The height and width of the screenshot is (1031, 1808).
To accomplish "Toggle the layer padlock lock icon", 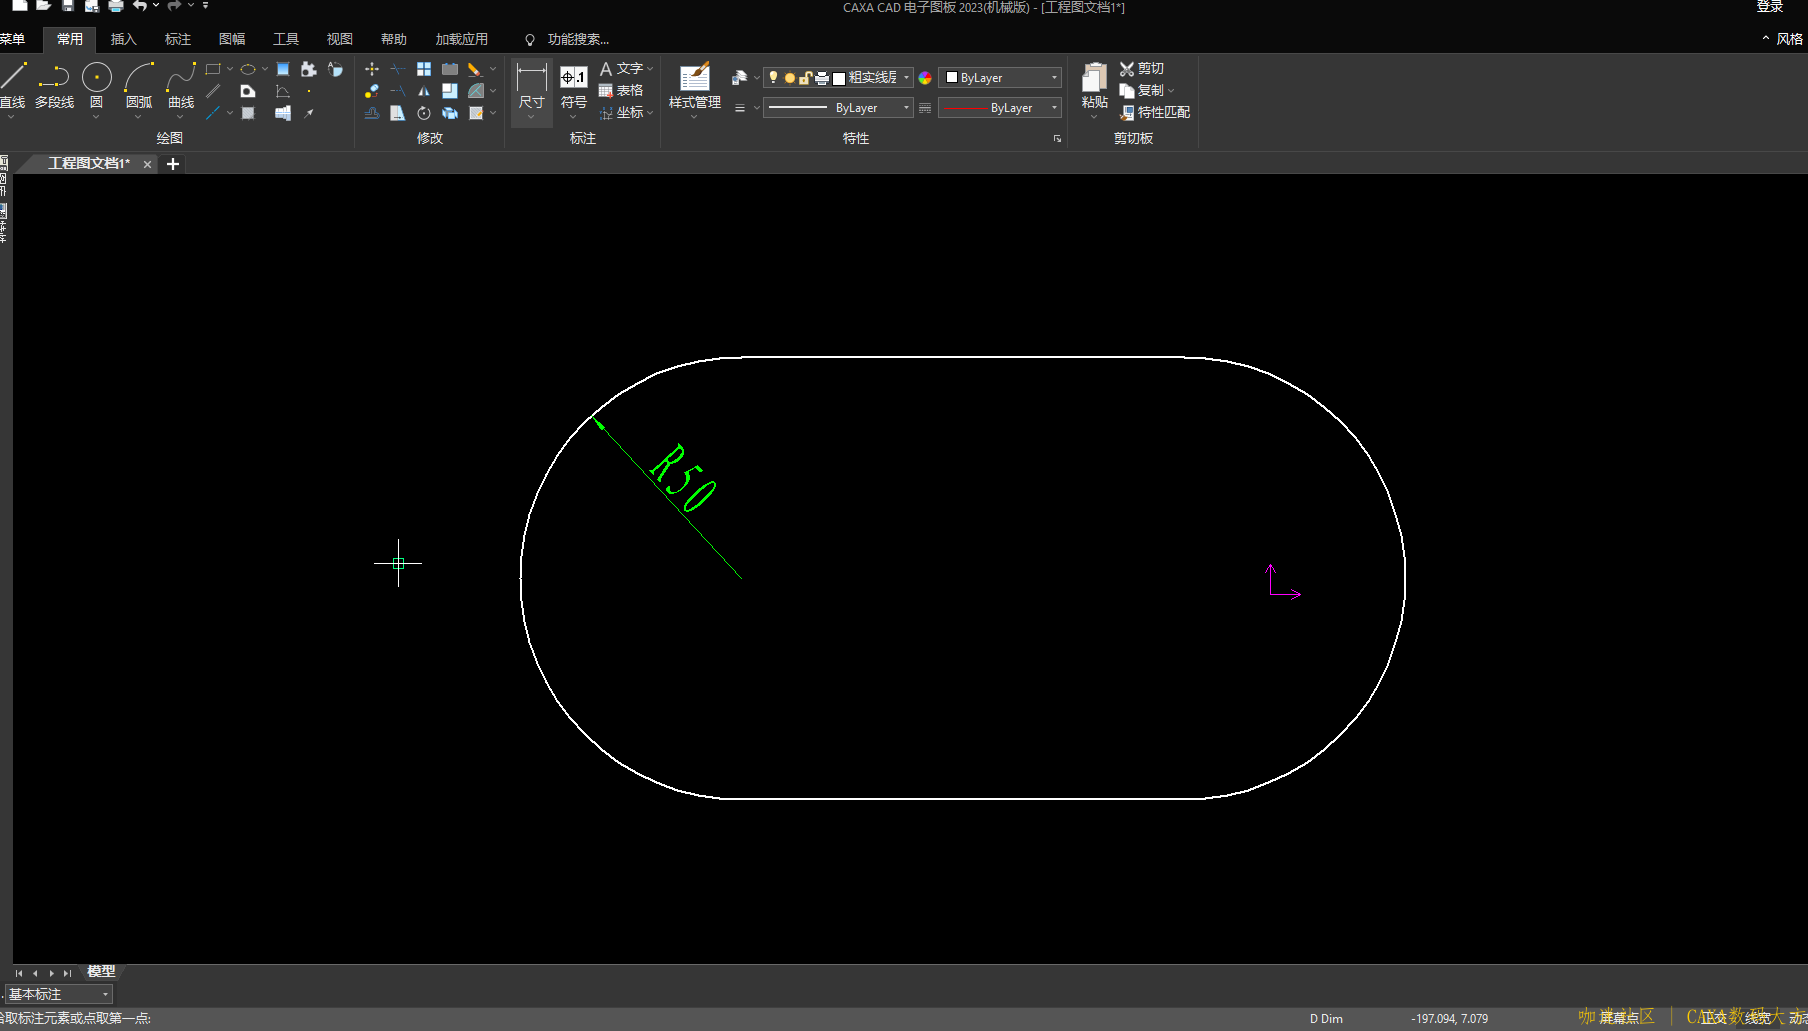I will point(805,77).
